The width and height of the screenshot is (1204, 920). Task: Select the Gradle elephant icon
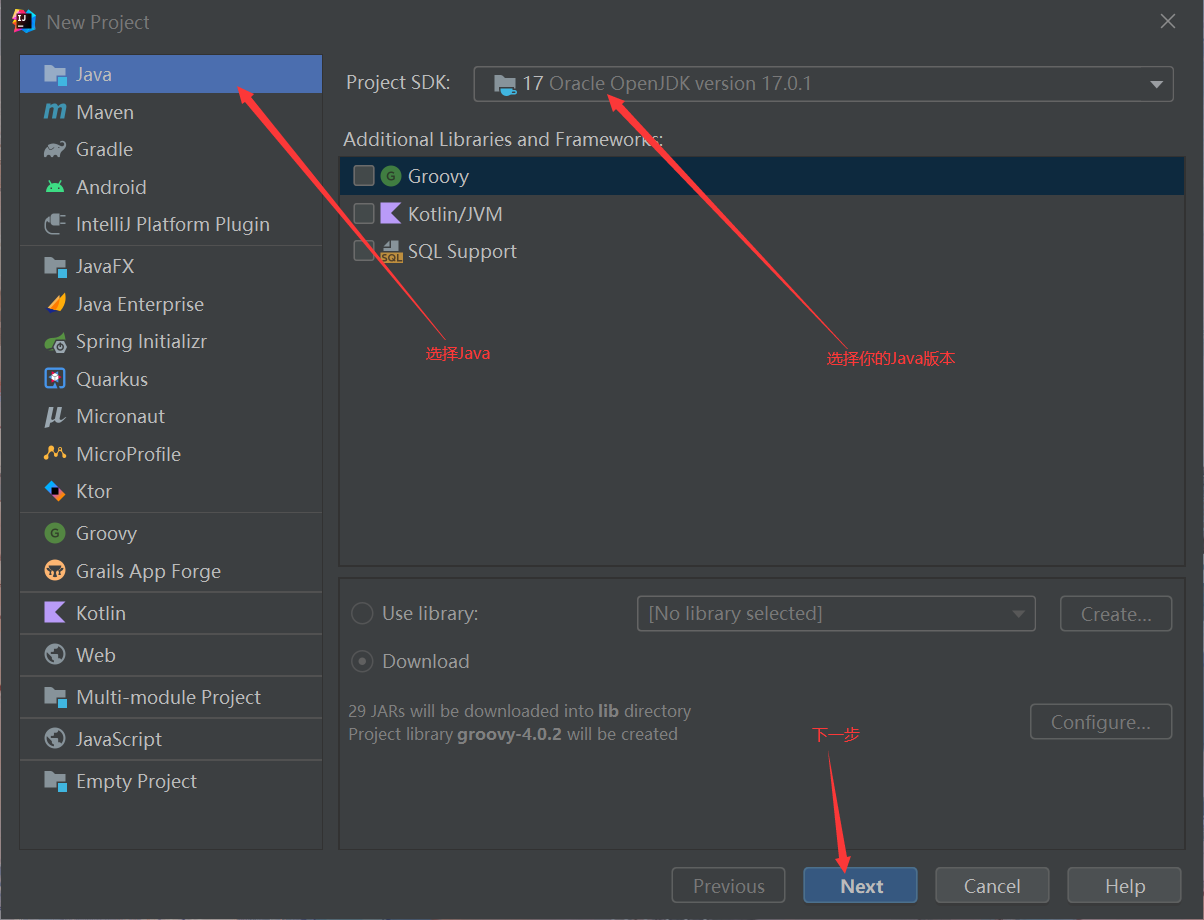55,150
